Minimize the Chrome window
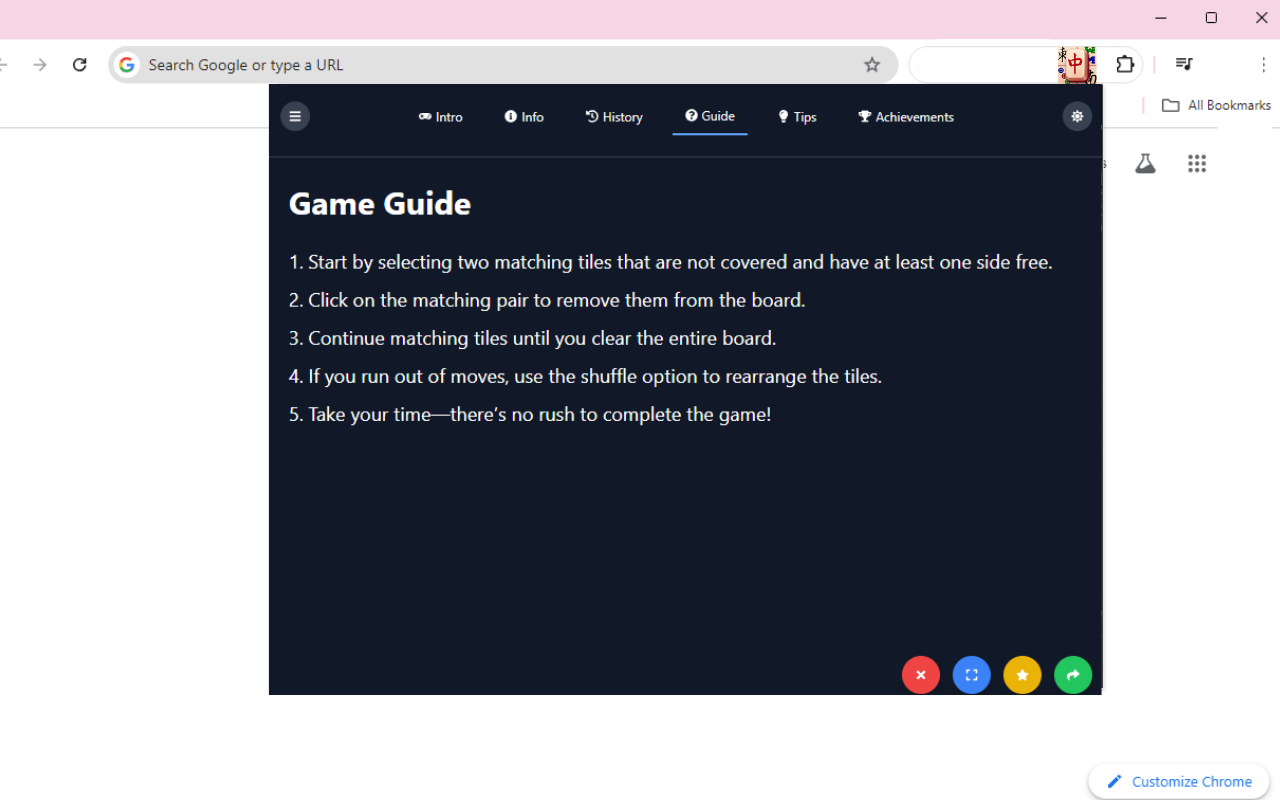 pos(1161,18)
